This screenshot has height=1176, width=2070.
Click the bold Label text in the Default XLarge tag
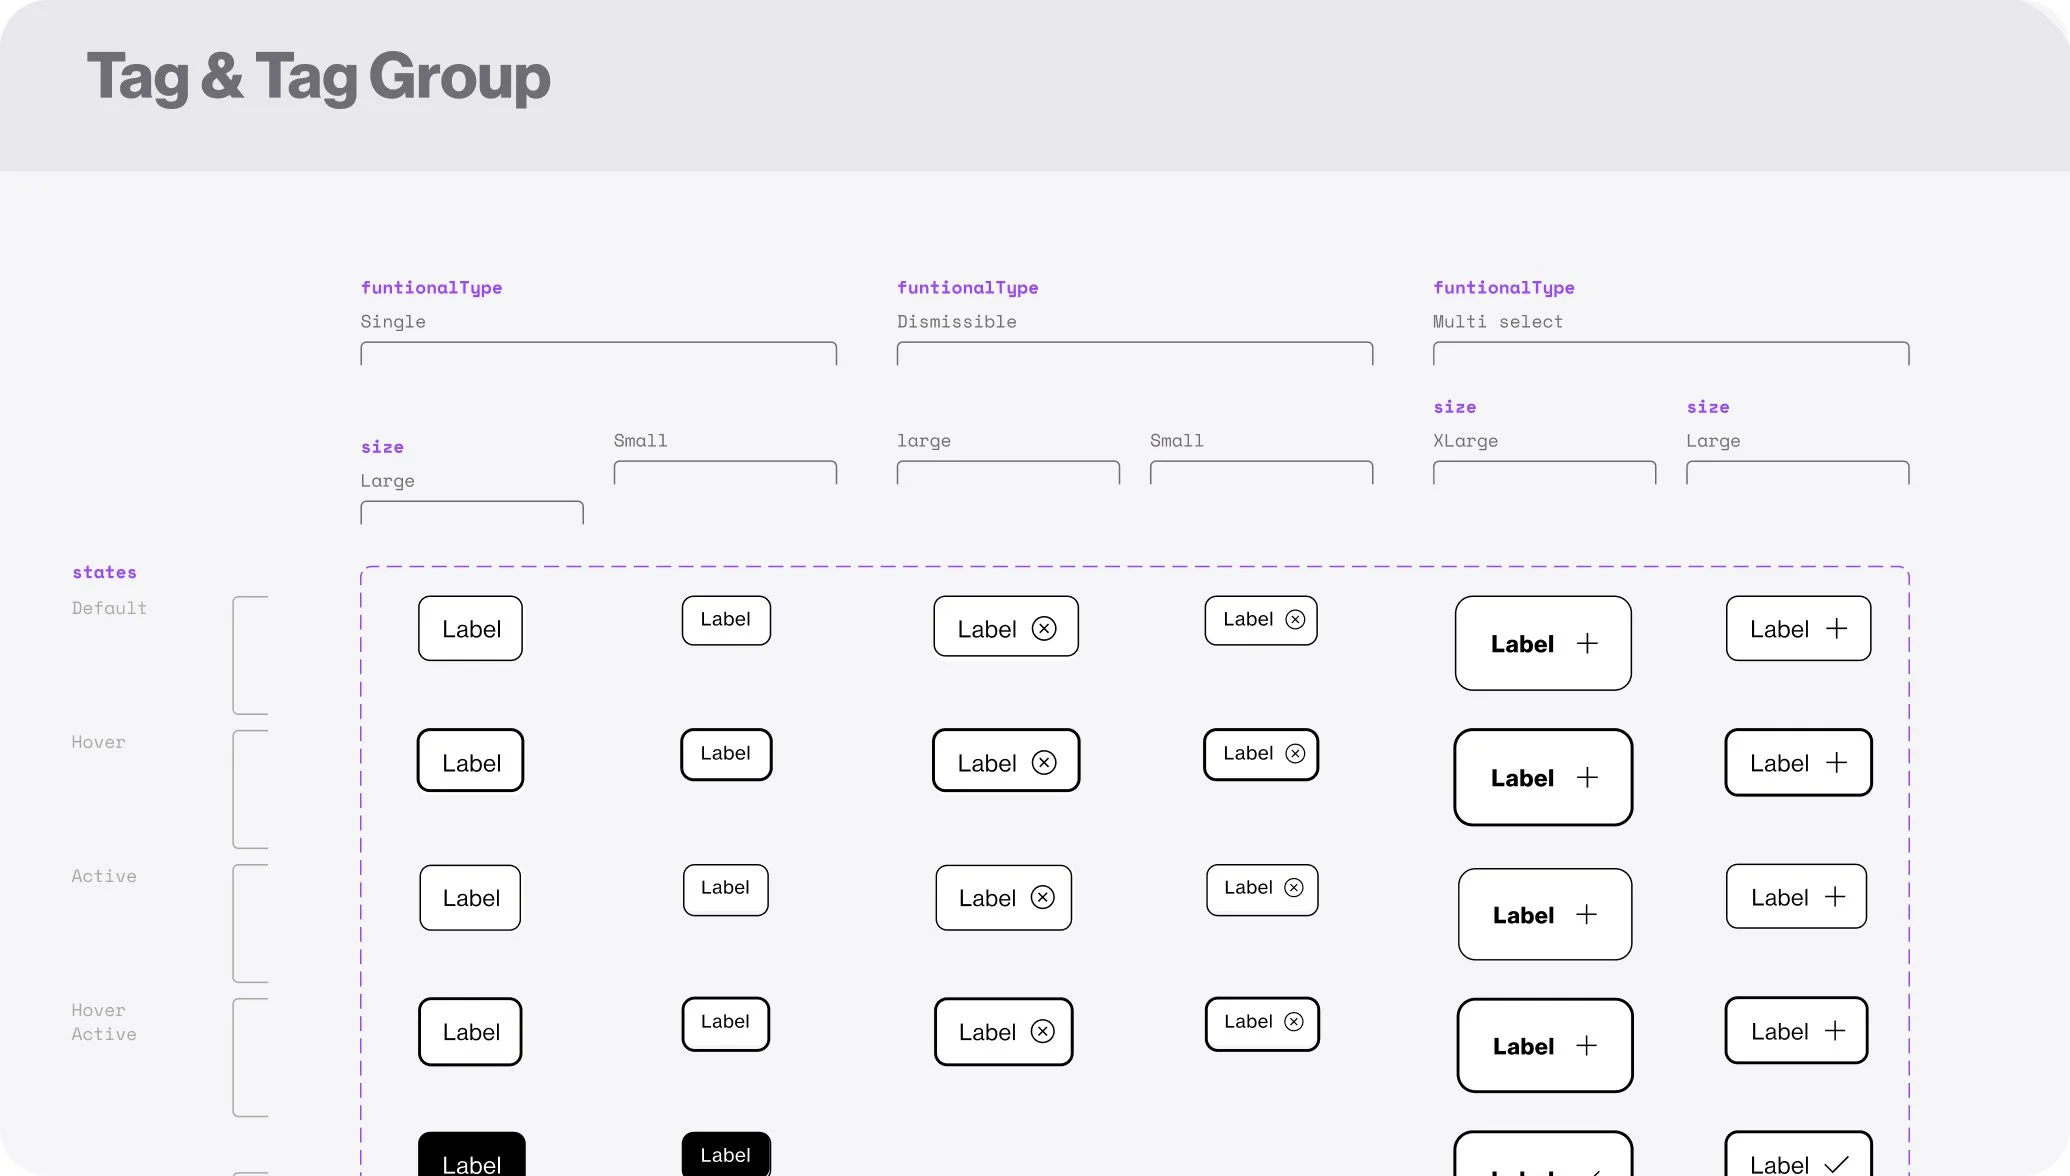click(x=1522, y=644)
